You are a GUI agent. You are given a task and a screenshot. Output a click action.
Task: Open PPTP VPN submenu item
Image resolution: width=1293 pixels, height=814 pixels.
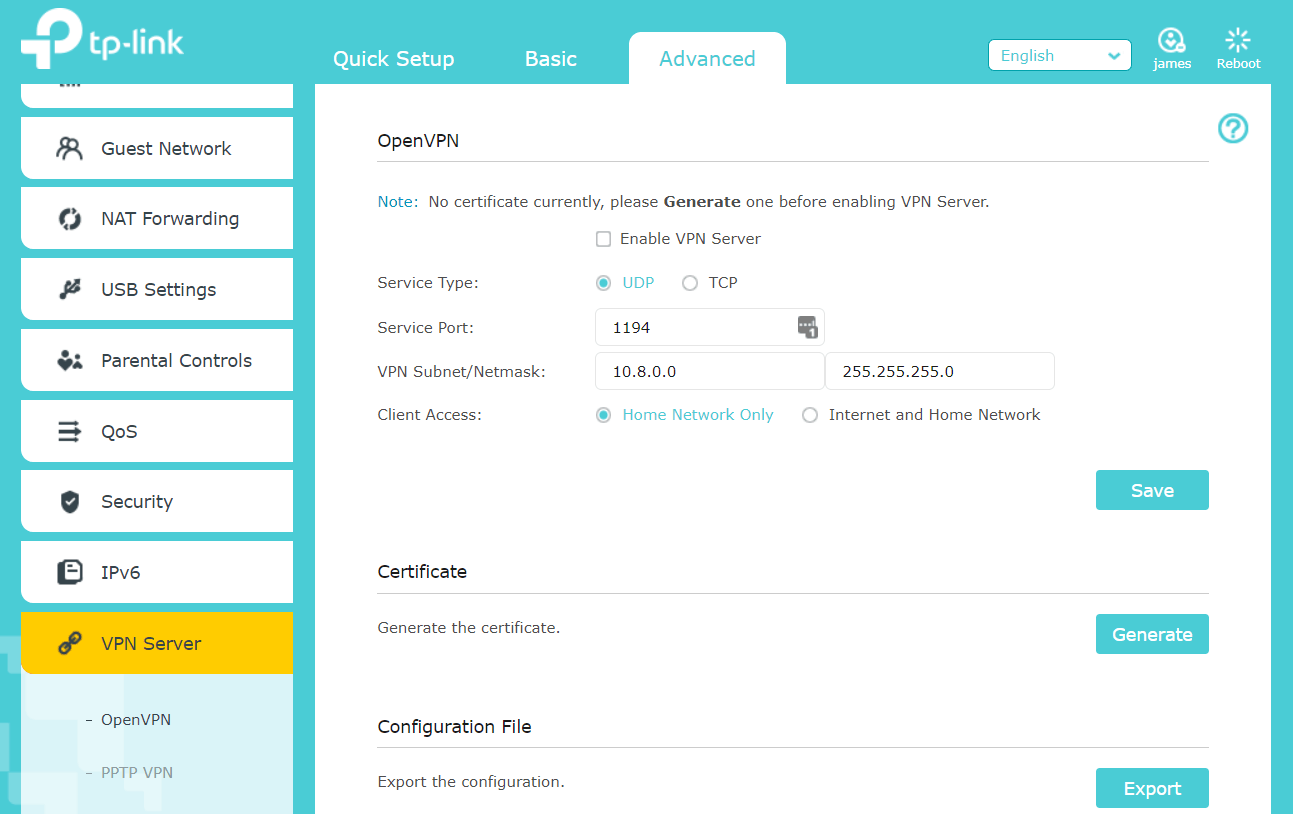(136, 772)
